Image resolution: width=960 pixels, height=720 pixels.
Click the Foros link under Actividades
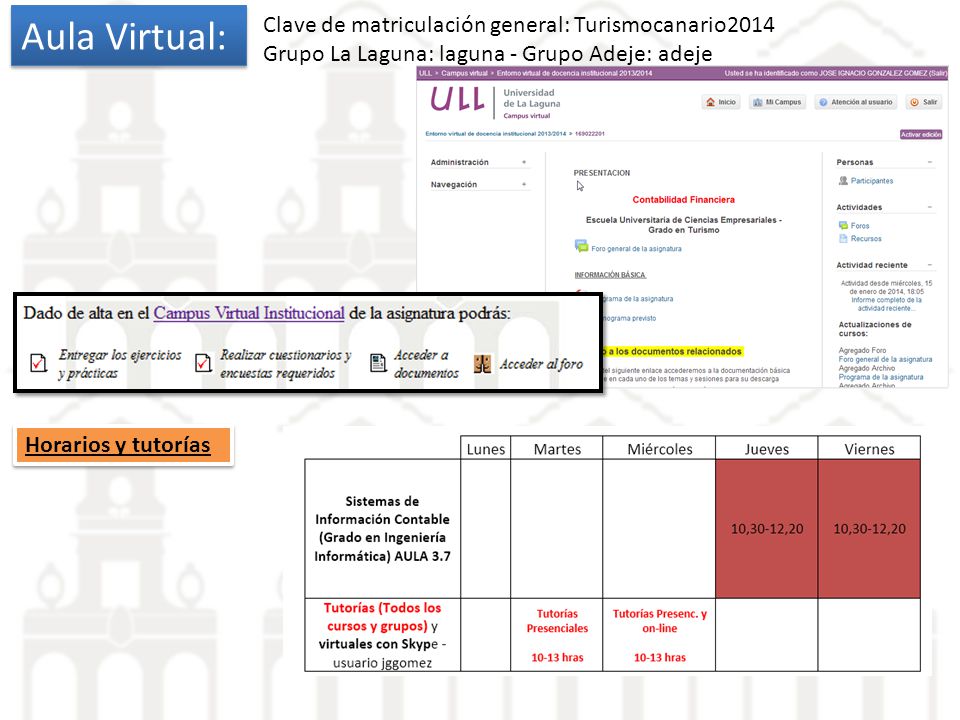tap(860, 225)
